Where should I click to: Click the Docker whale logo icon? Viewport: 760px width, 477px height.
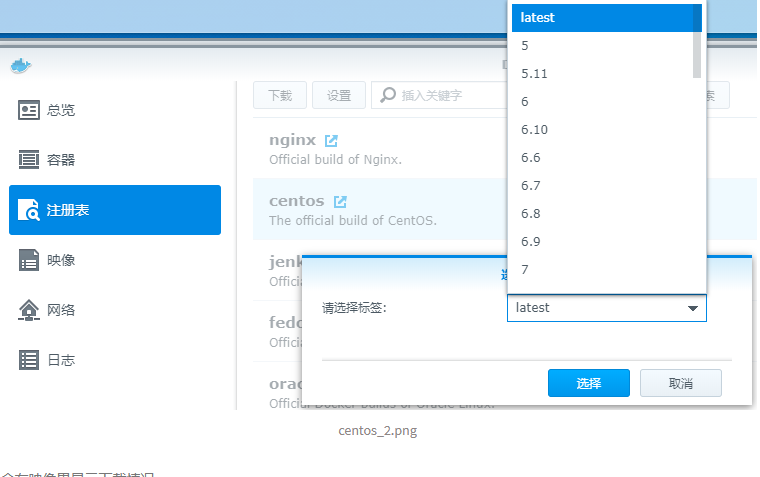[x=20, y=66]
